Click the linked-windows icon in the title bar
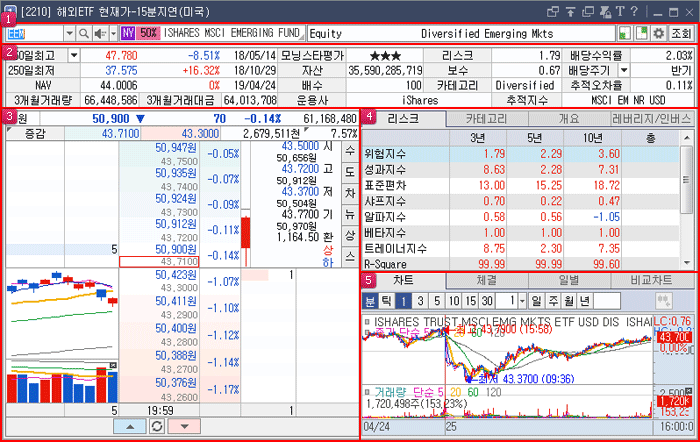This screenshot has width=700, height=442. 553,12
